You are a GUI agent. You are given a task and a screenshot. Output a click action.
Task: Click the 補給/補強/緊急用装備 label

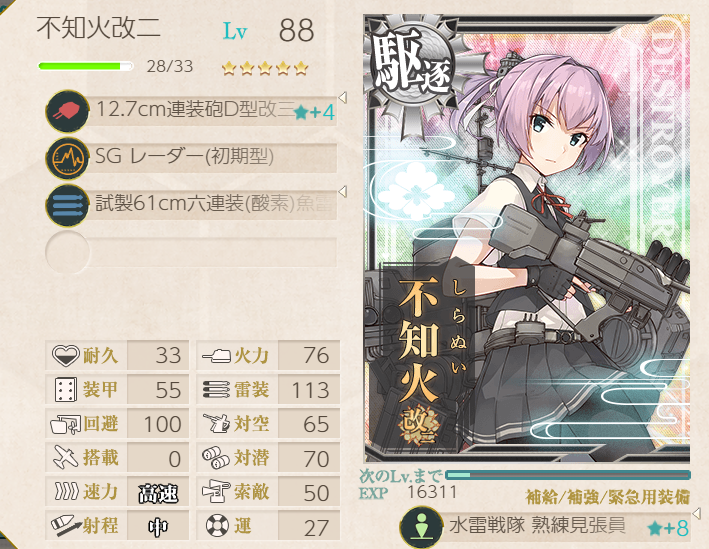(608, 497)
